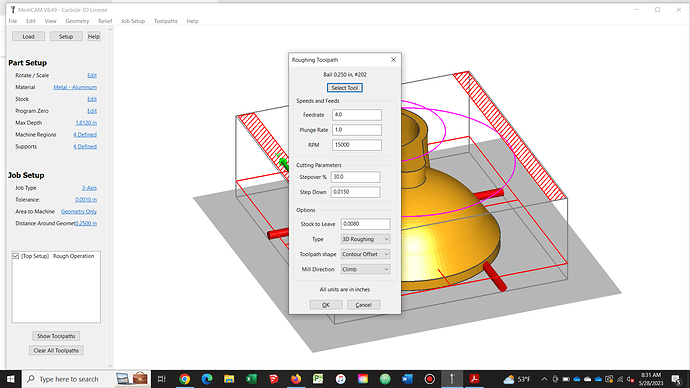Open the Mill Direction Climb dropdown
Image resolution: width=690 pixels, height=388 pixels.
pyautogui.click(x=365, y=269)
